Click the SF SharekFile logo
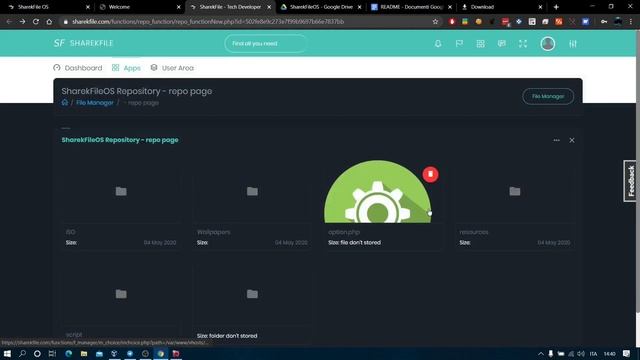 tap(84, 43)
